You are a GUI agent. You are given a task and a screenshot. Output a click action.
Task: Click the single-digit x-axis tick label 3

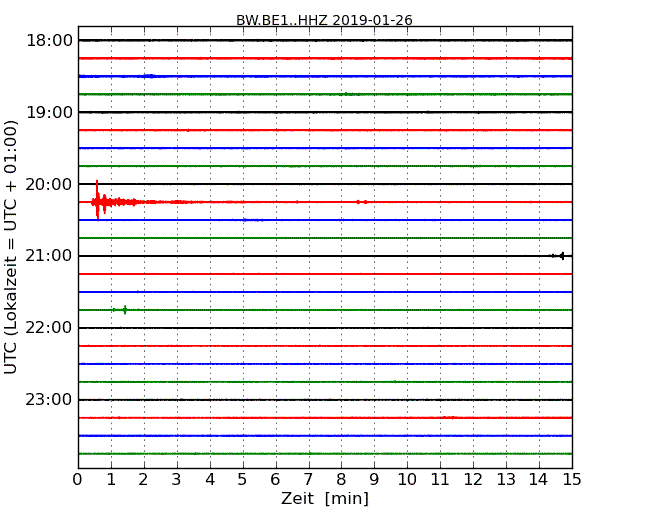[177, 479]
